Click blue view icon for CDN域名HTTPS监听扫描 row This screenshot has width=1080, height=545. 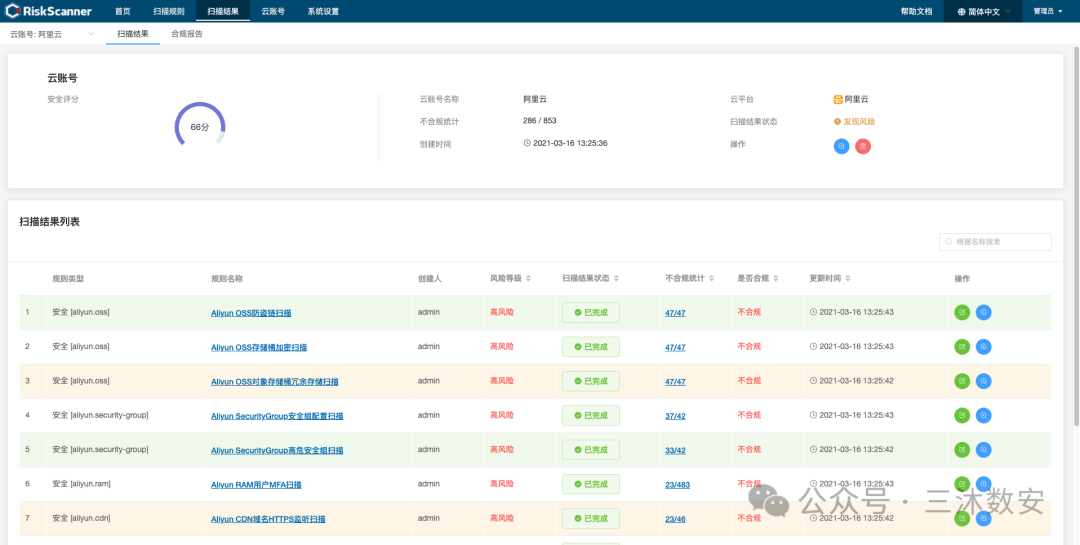[984, 519]
